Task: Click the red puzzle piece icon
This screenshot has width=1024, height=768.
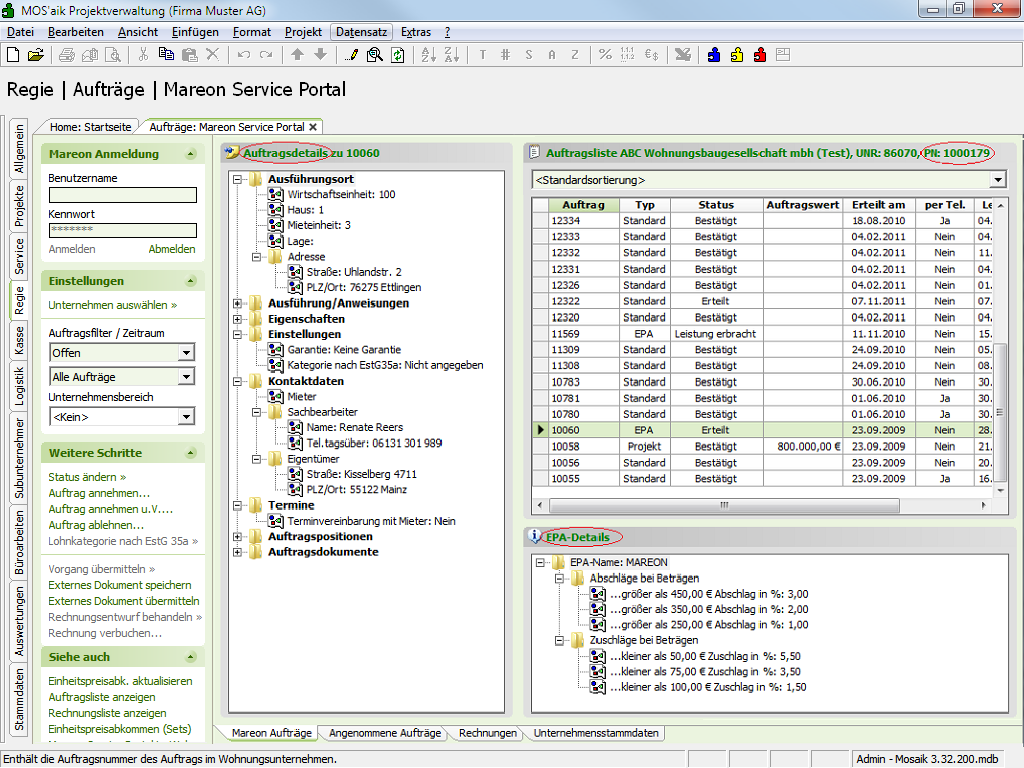Action: click(x=760, y=55)
